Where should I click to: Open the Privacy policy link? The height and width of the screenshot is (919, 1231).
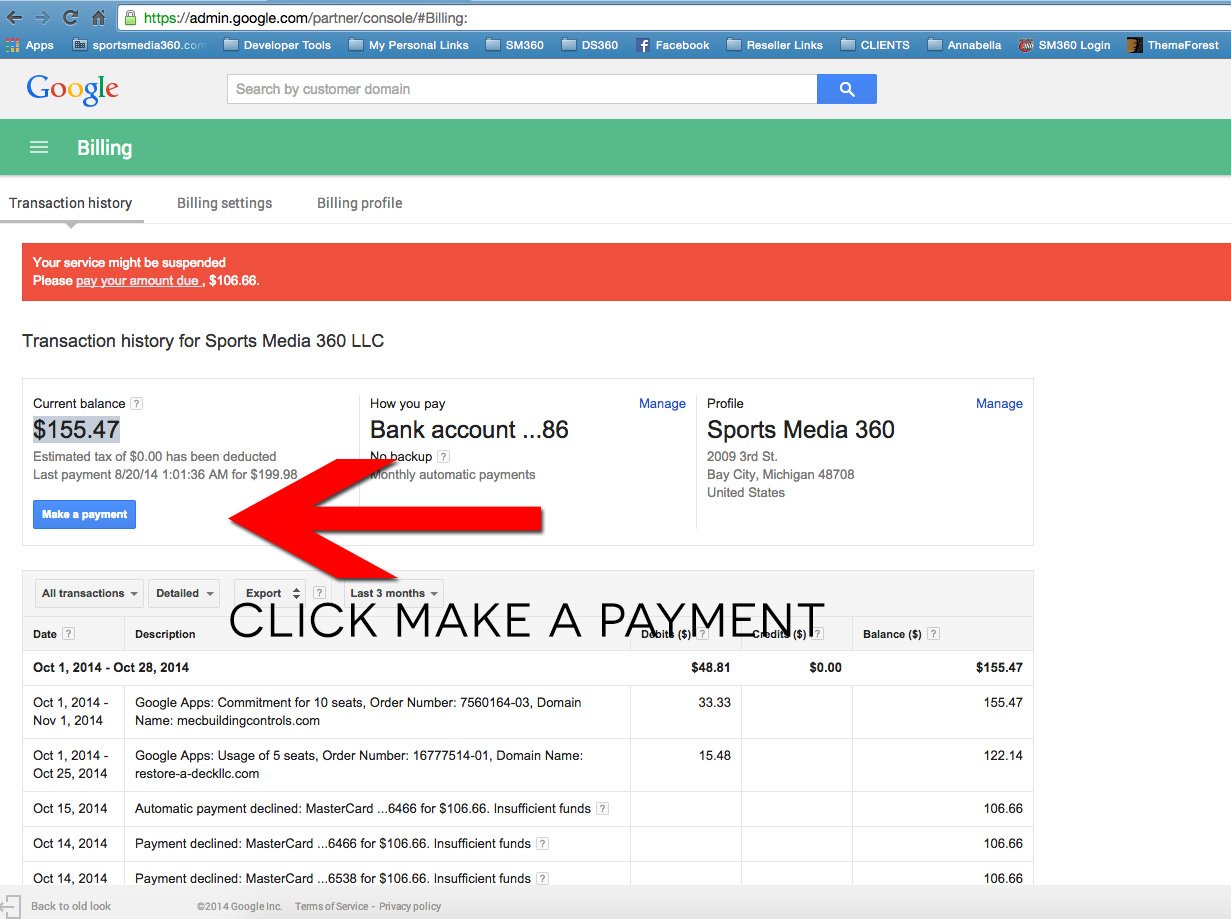tap(410, 907)
